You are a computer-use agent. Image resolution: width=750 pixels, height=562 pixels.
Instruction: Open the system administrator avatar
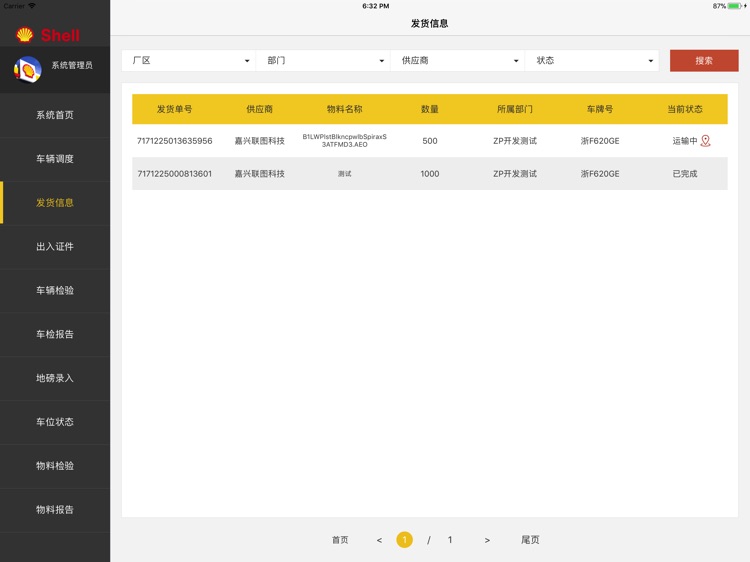coord(28,70)
